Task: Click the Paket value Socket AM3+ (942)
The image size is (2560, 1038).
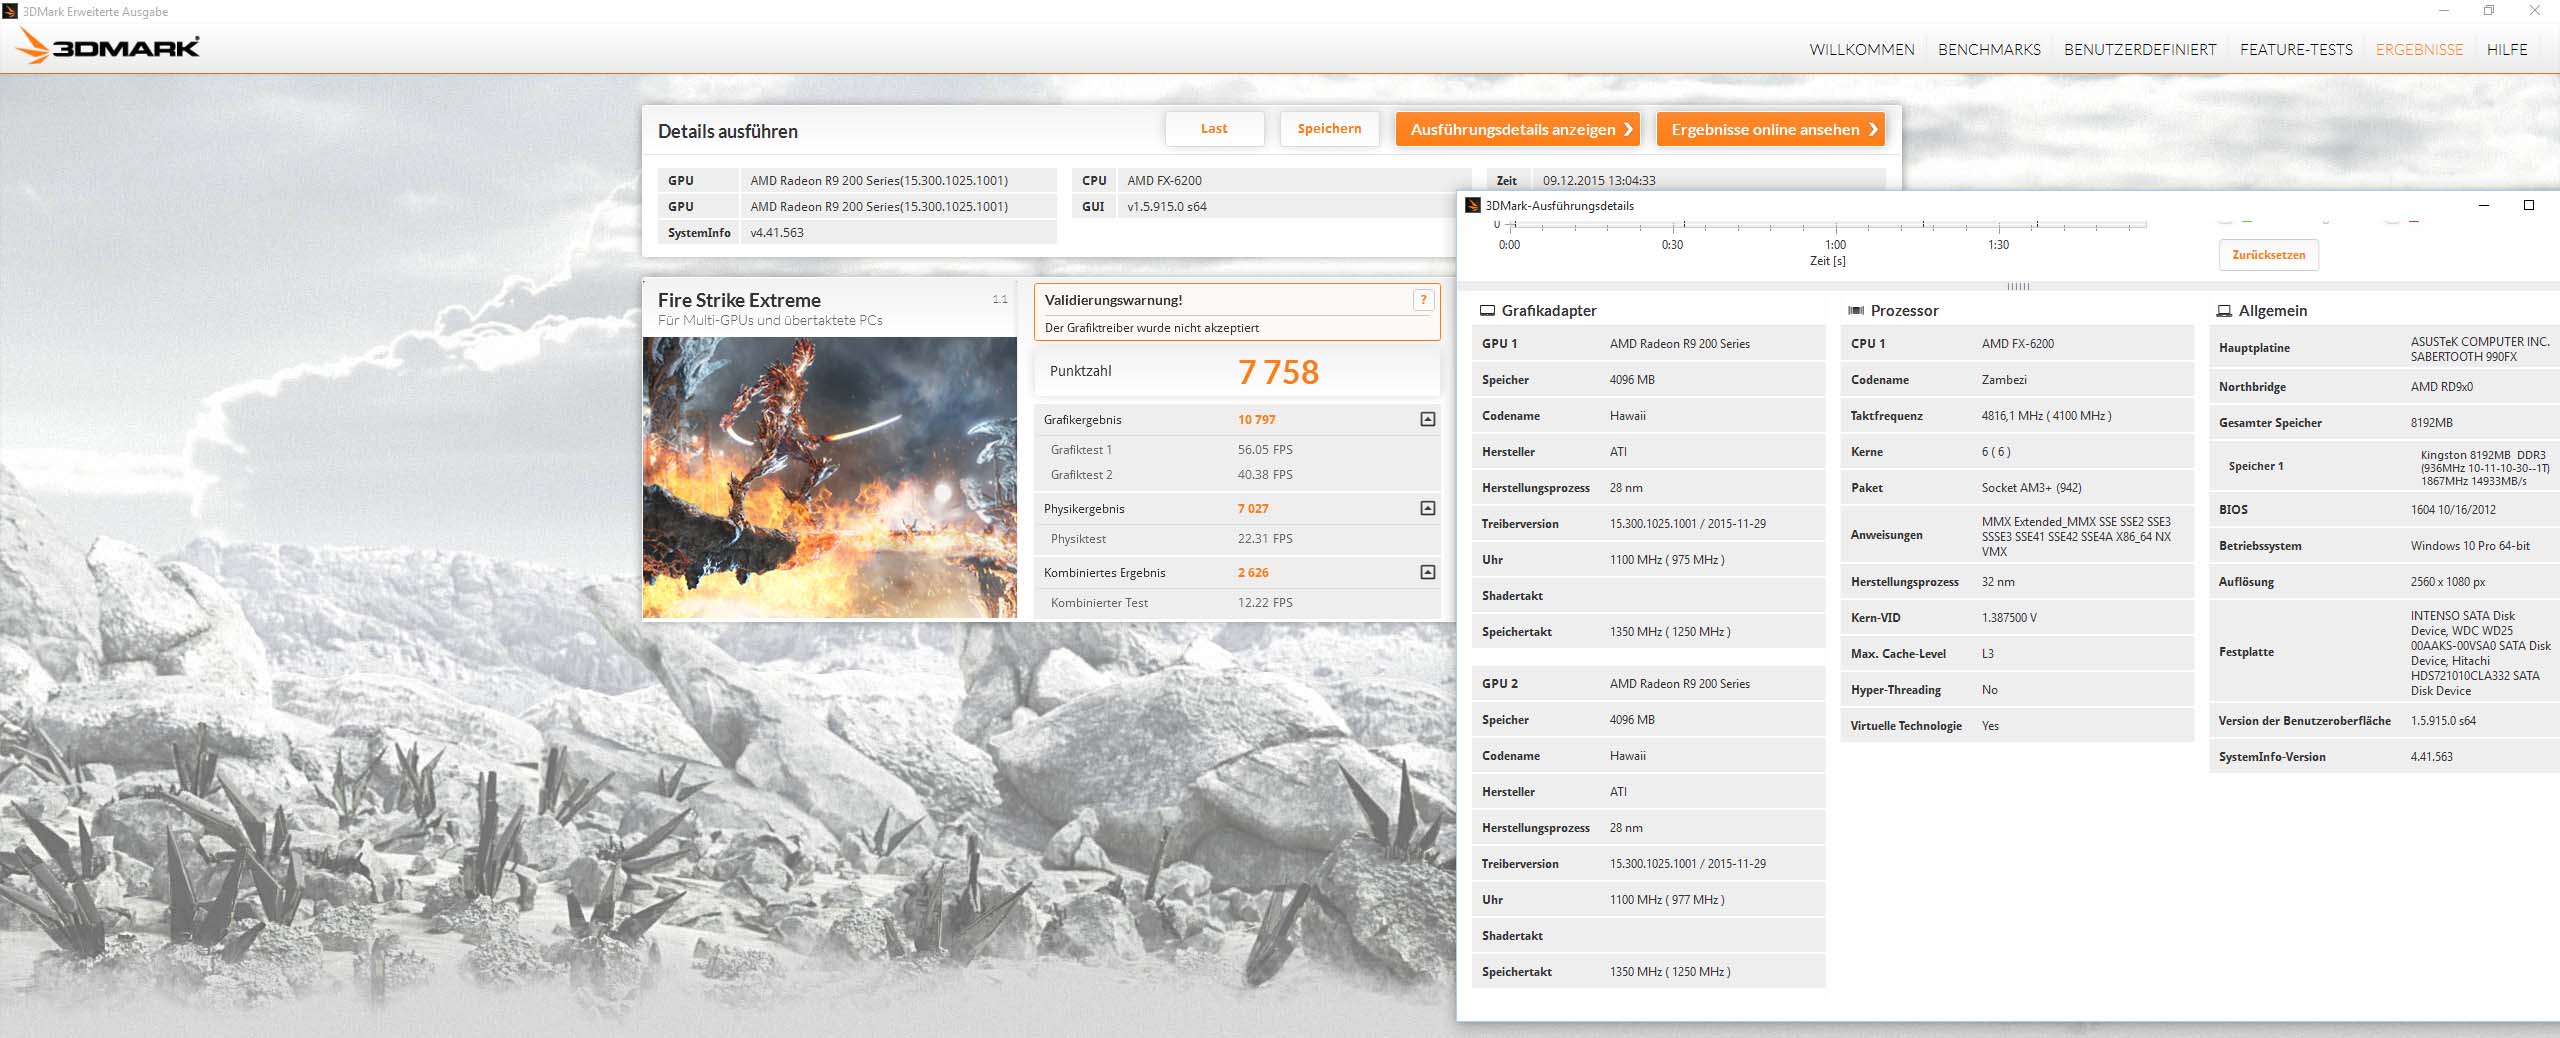Action: pyautogui.click(x=2032, y=488)
